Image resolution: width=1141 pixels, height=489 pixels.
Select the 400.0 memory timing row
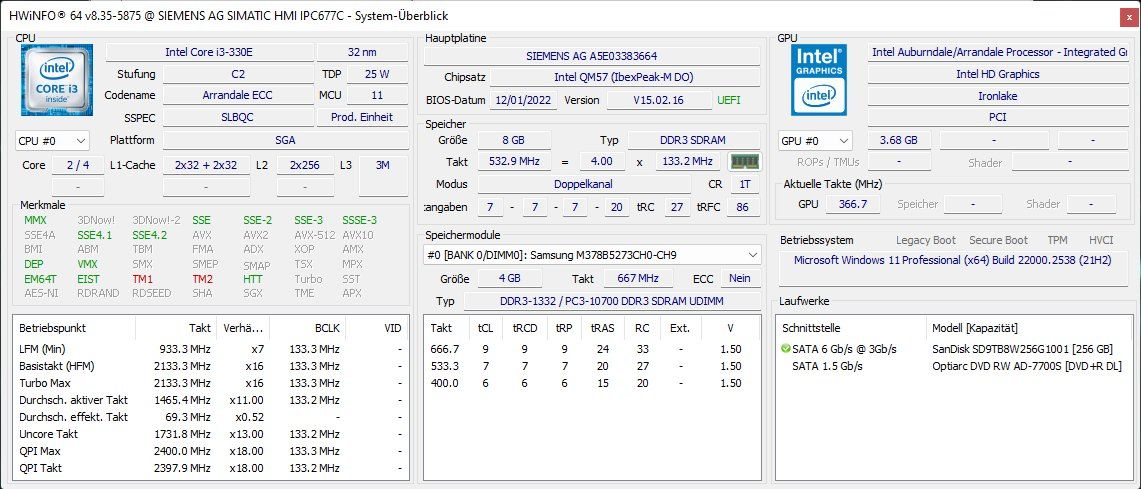pos(592,383)
